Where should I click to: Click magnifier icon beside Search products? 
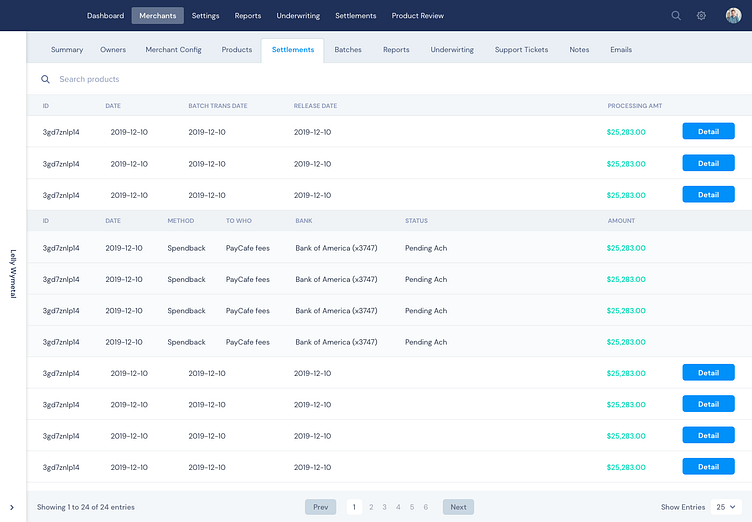[x=45, y=79]
